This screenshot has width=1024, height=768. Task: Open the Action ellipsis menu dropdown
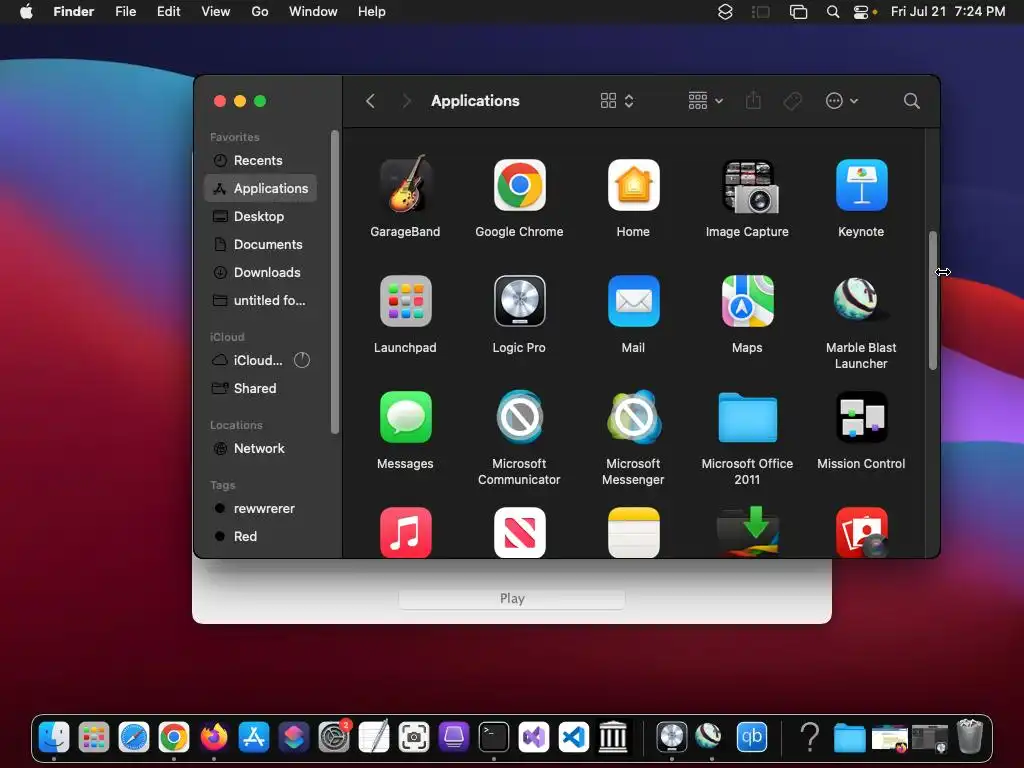tap(842, 101)
